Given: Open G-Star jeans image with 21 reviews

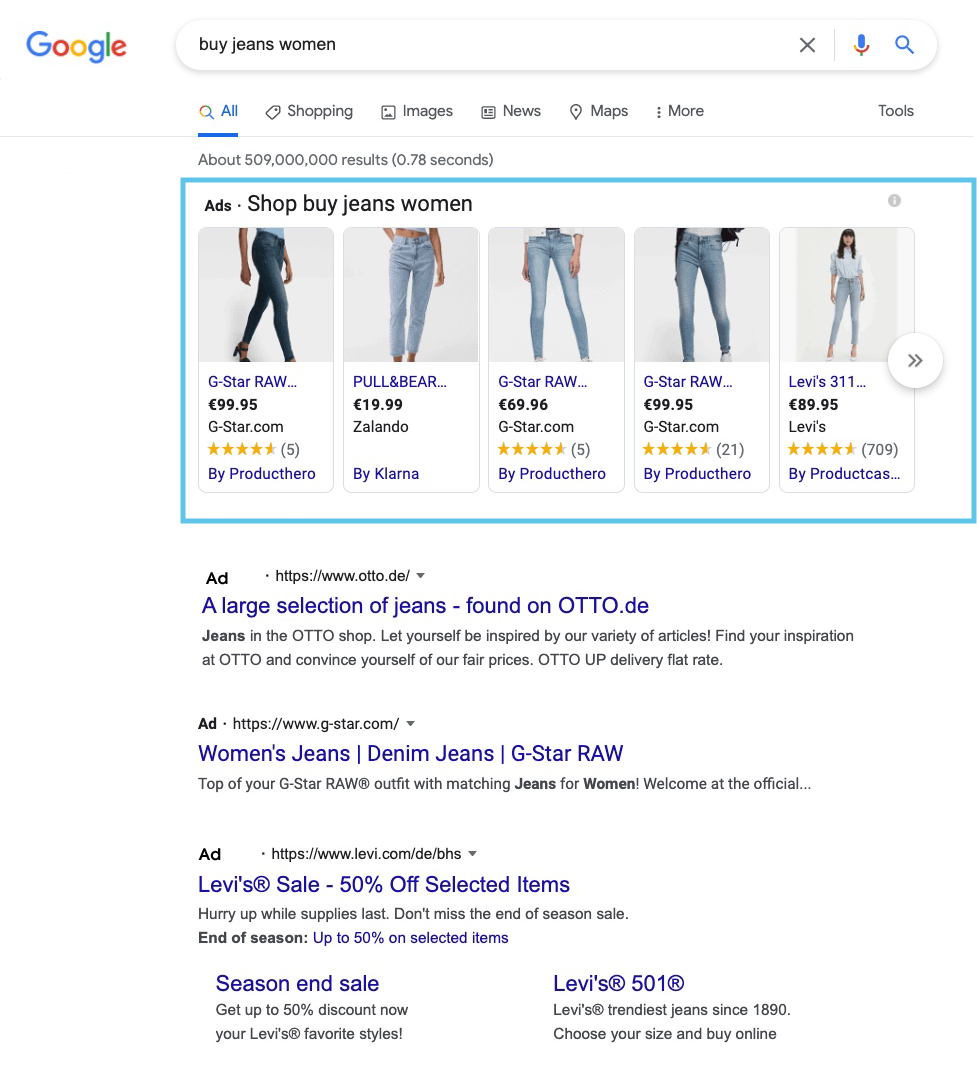Looking at the screenshot, I should pyautogui.click(x=702, y=295).
